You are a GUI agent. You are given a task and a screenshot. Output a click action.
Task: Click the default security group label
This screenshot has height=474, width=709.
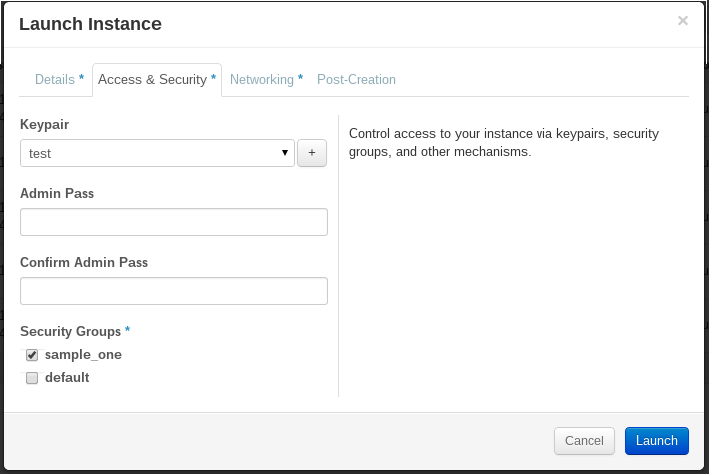coord(67,377)
